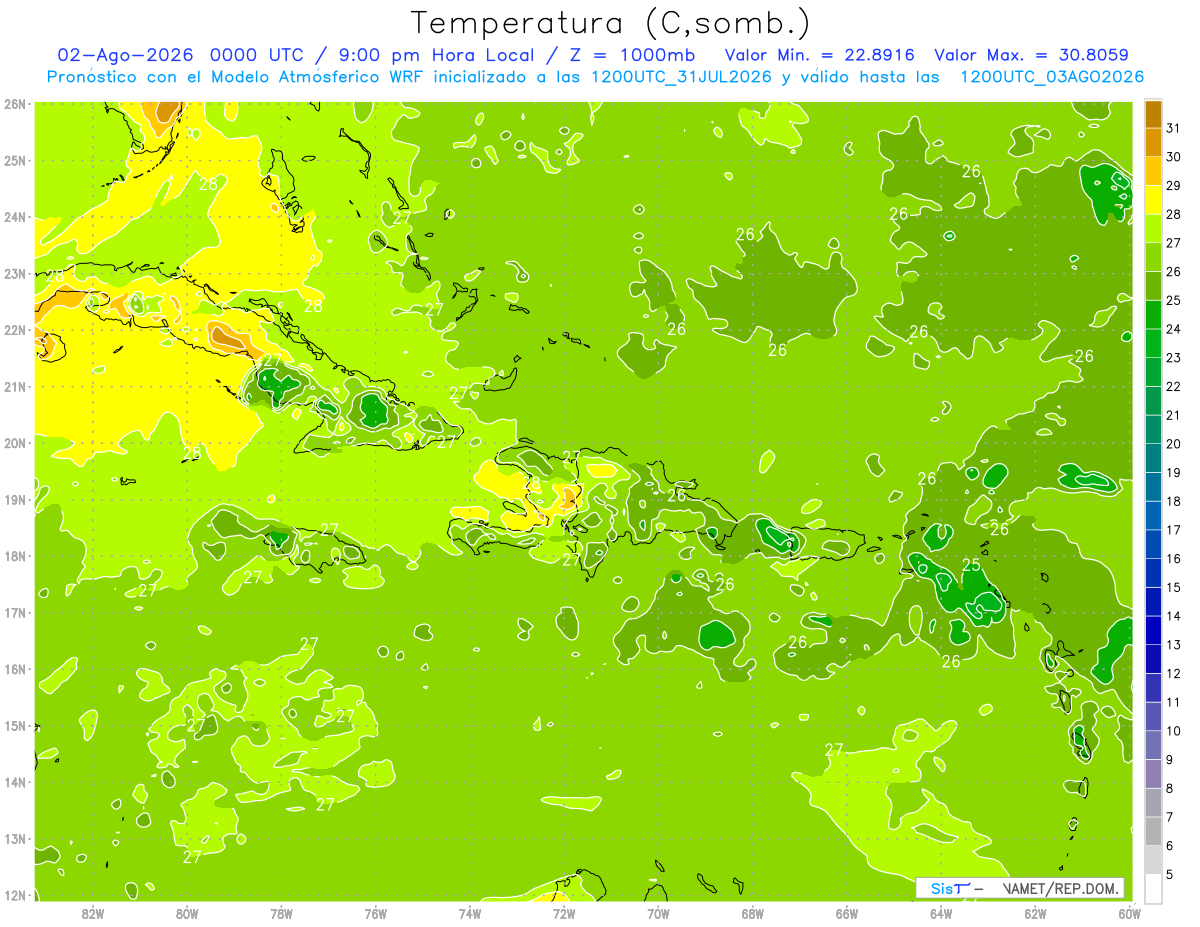Click the 62W longitude axis label
1200x927 pixels.
pyautogui.click(x=1035, y=914)
